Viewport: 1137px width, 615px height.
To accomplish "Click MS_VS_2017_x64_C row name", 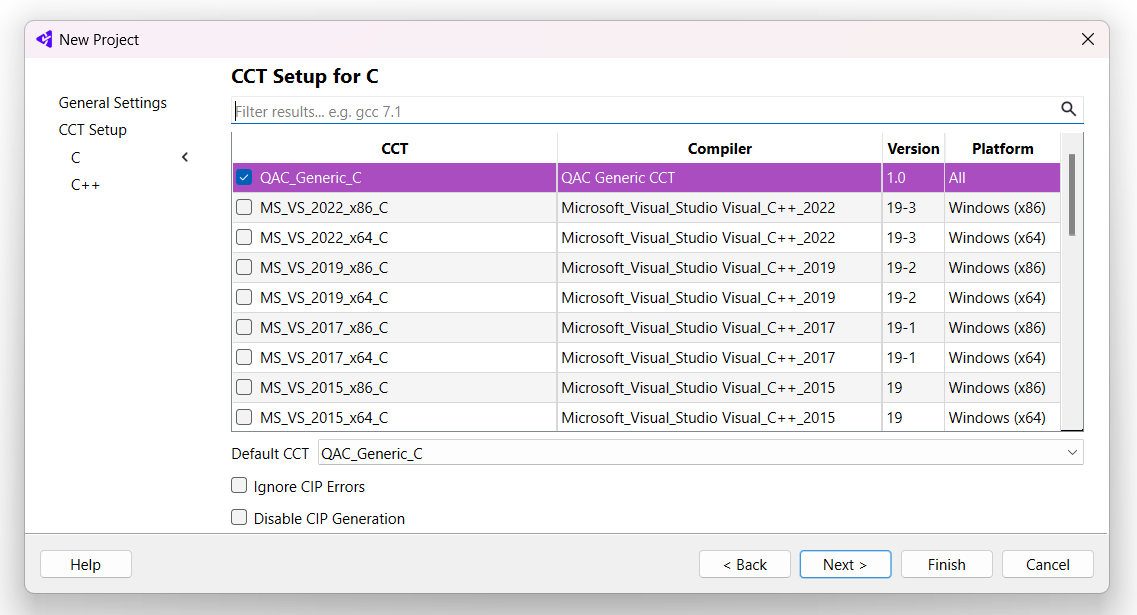I will point(324,358).
